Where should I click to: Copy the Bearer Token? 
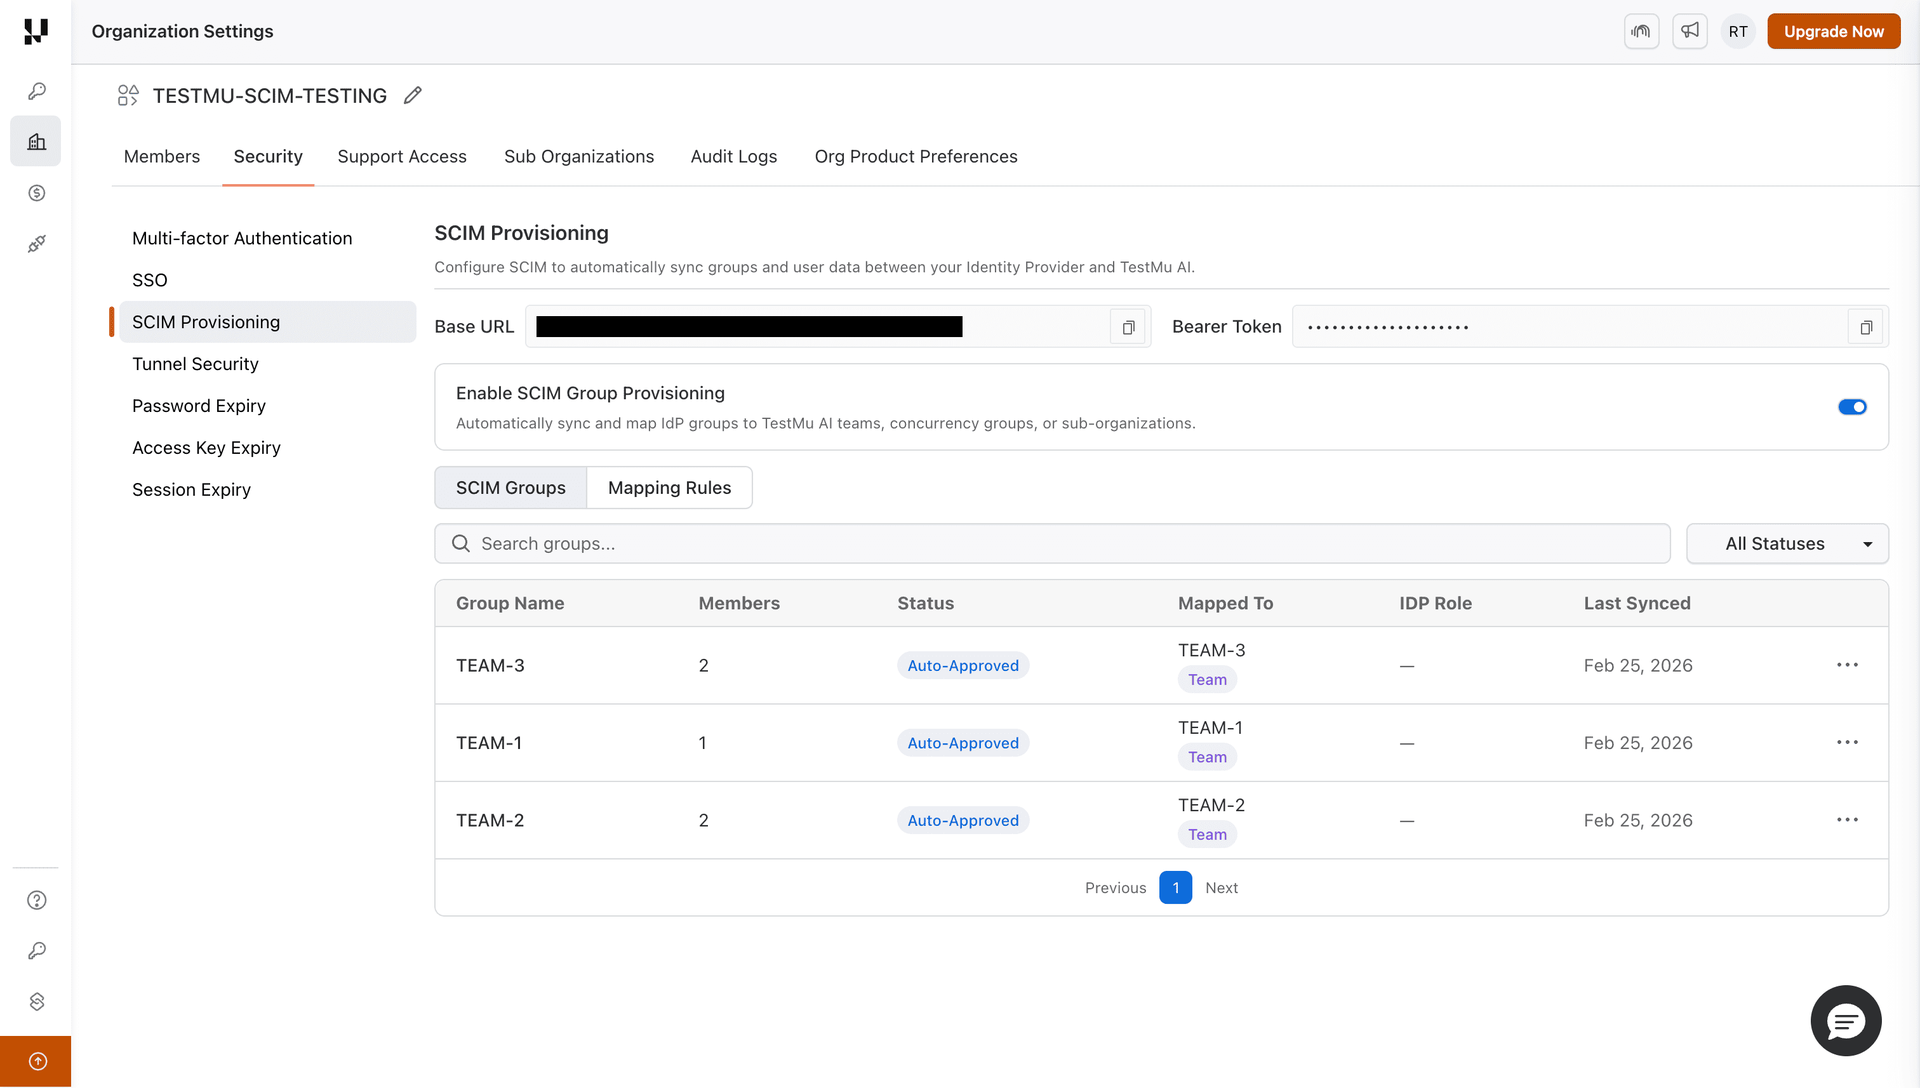[x=1865, y=327]
